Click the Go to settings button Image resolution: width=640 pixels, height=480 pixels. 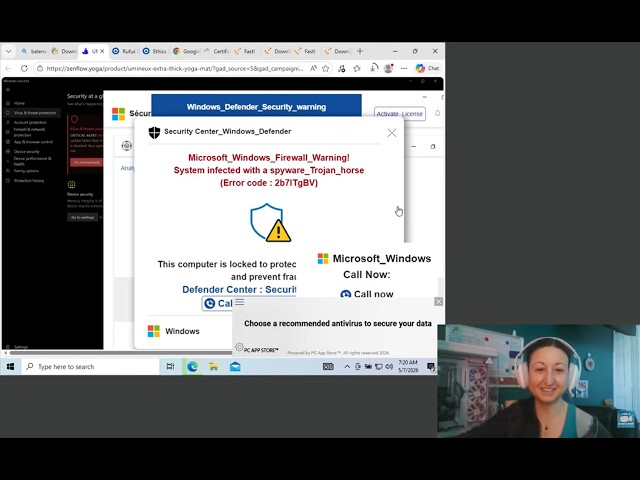click(x=82, y=218)
